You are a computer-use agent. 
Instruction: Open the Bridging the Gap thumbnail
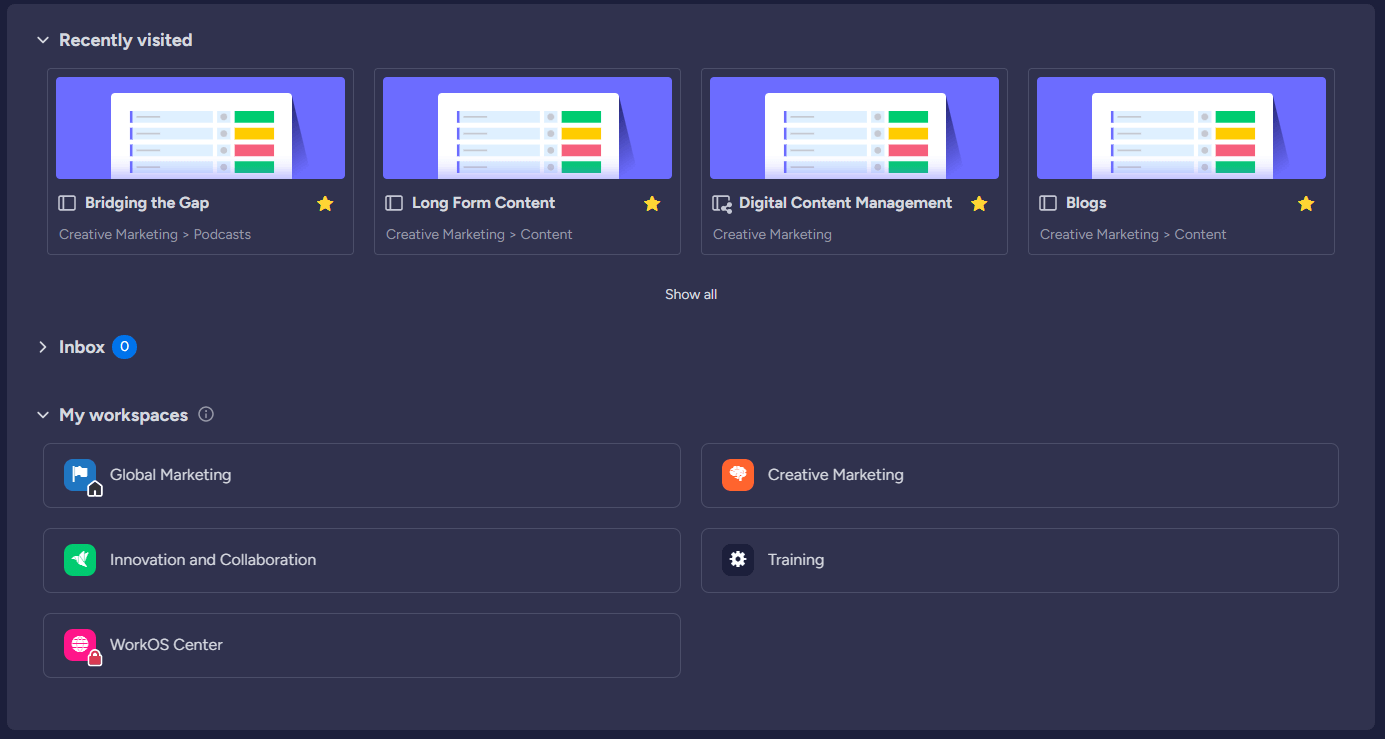(x=200, y=128)
